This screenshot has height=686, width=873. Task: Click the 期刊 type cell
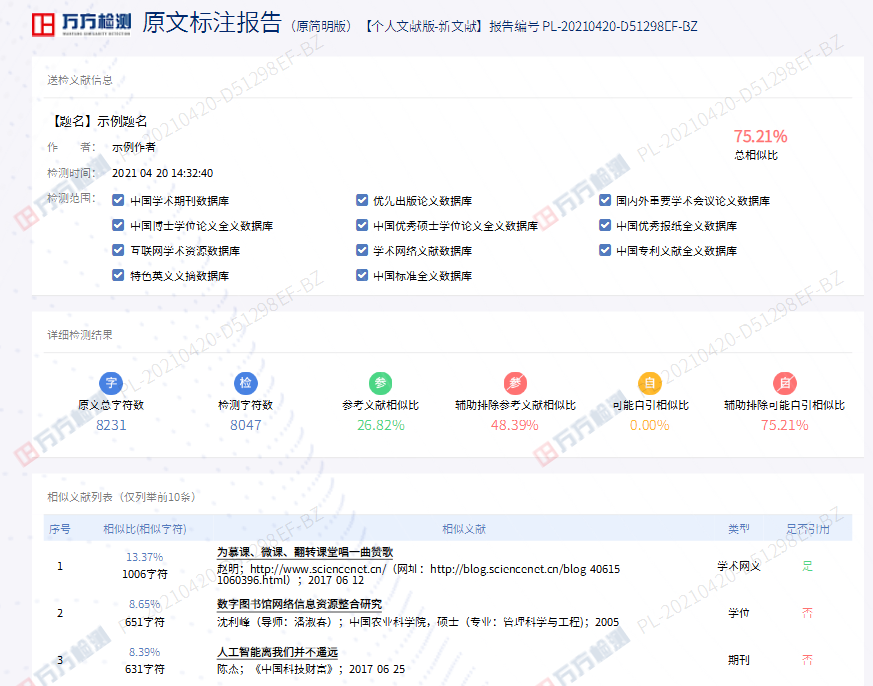tap(739, 660)
